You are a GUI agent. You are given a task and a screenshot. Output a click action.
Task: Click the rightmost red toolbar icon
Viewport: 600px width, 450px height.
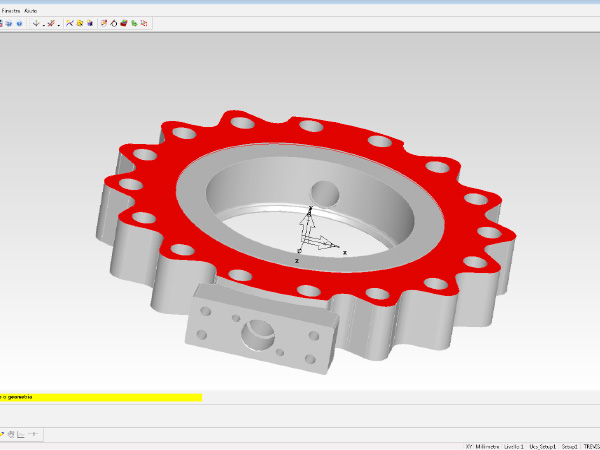pos(145,22)
